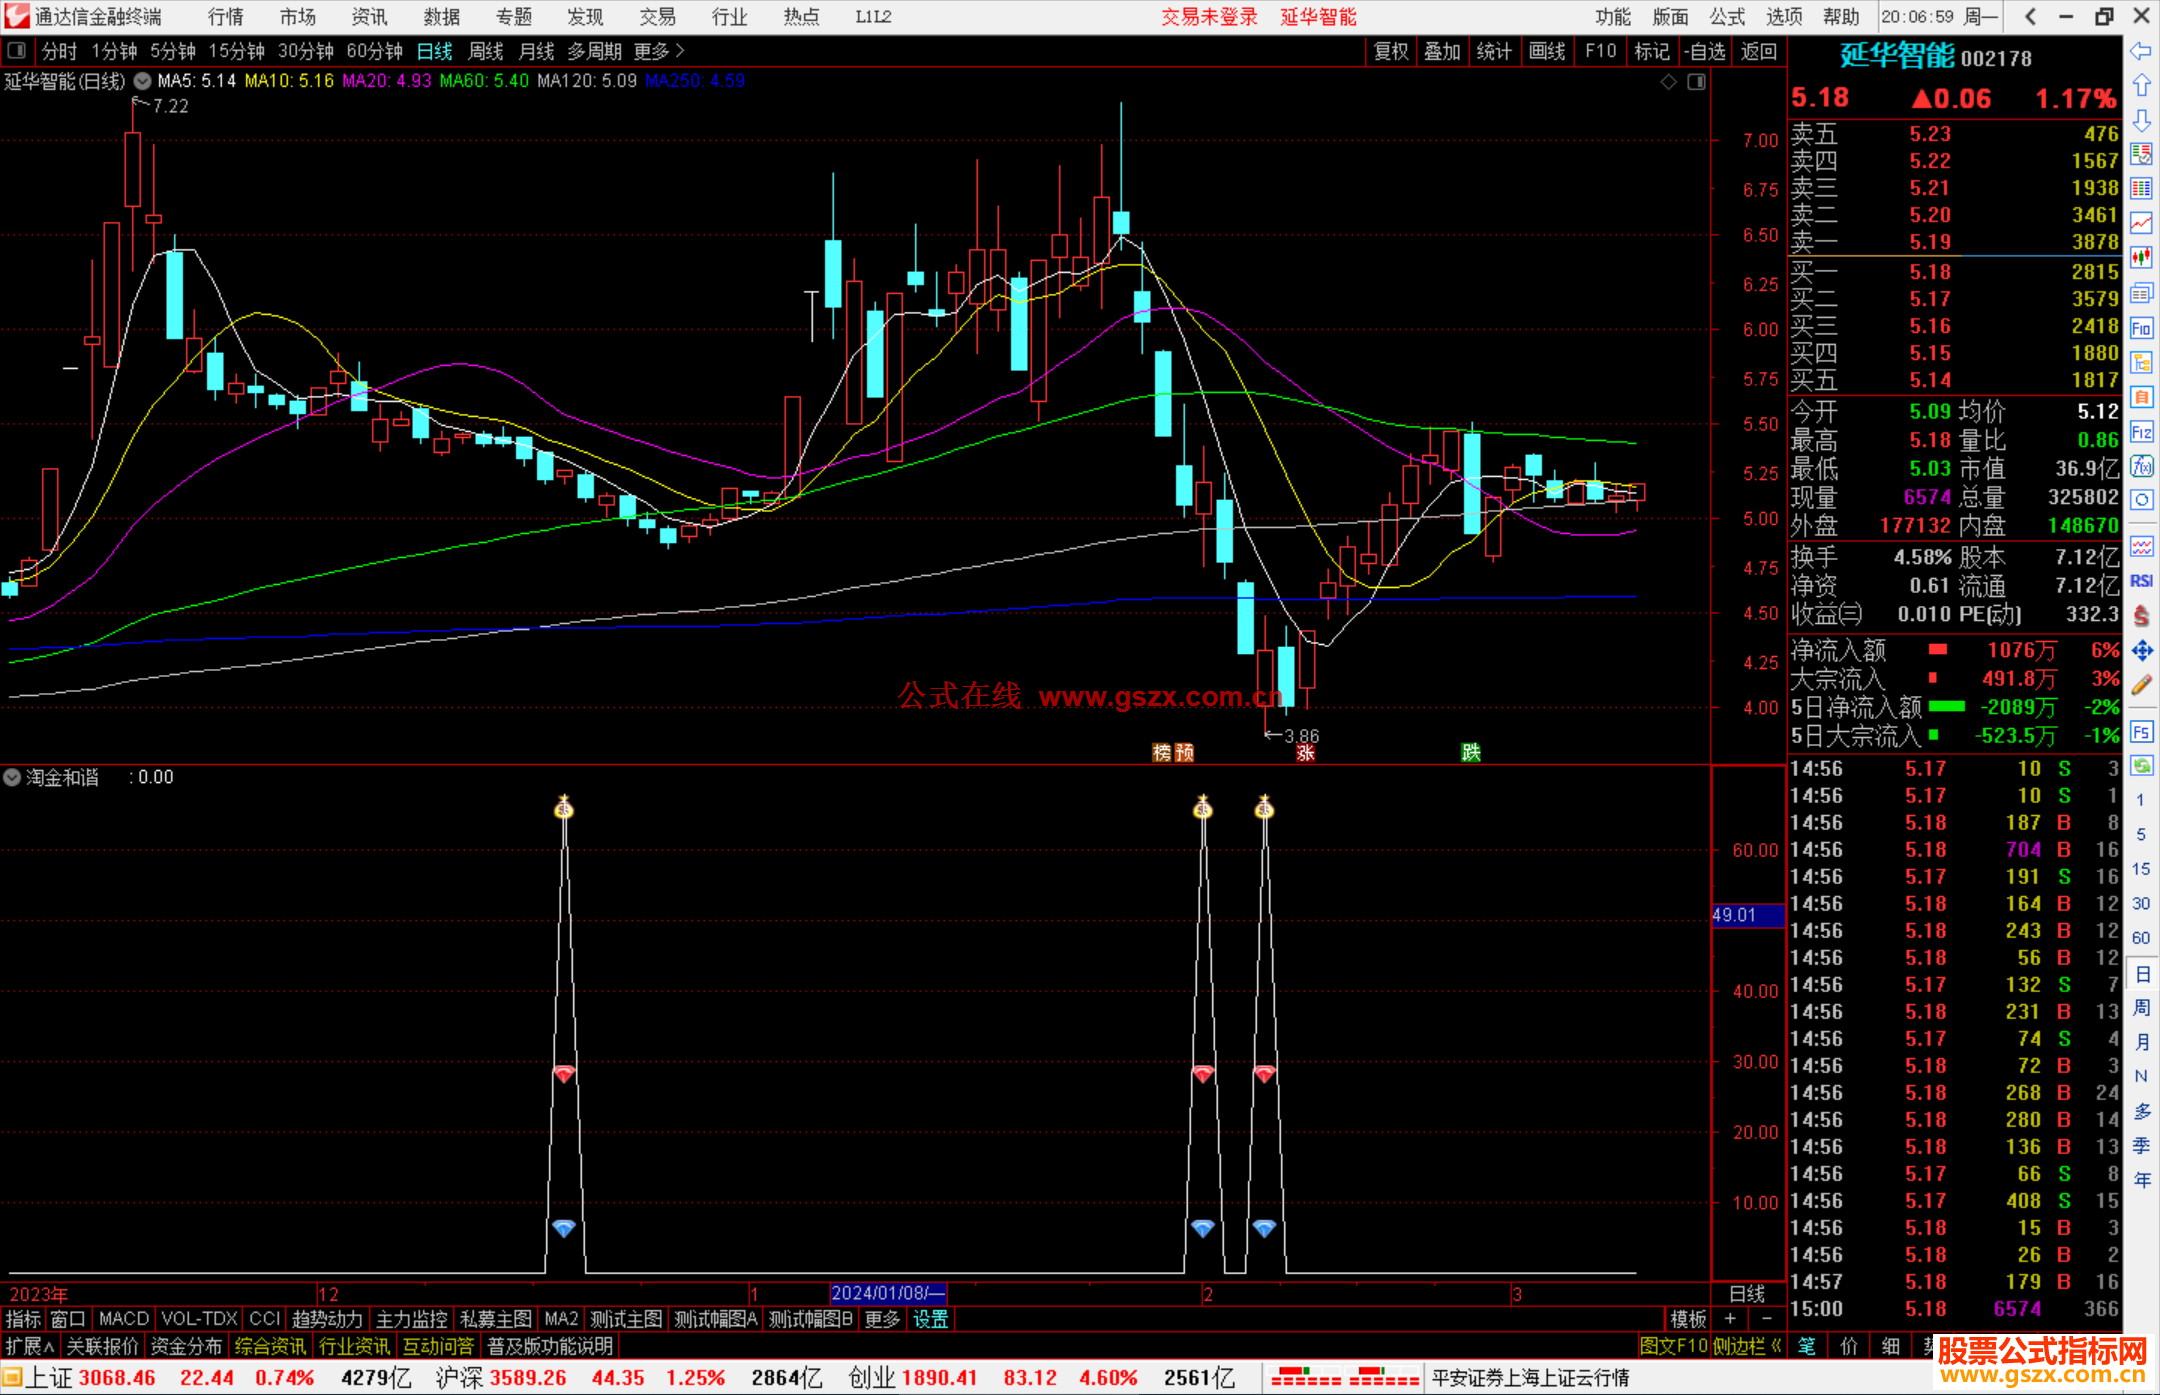The width and height of the screenshot is (2160, 1395).
Task: Click the 5日净流入额 green bar
Action: (1946, 707)
